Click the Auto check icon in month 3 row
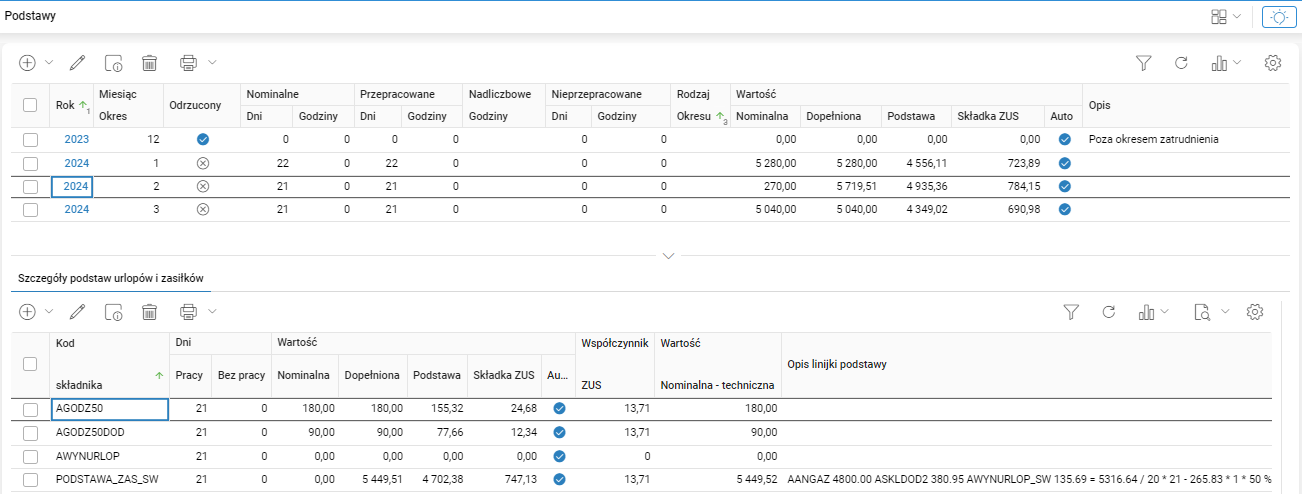Image resolution: width=1302 pixels, height=494 pixels. pos(1064,209)
